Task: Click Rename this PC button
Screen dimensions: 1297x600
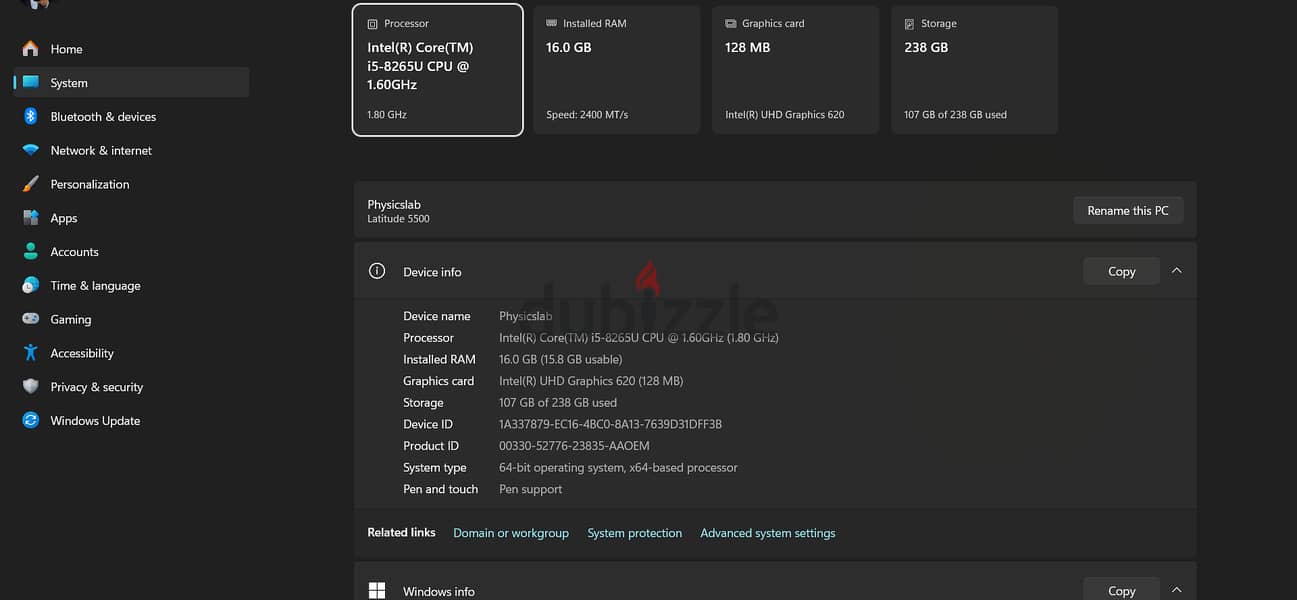Action: click(1128, 210)
